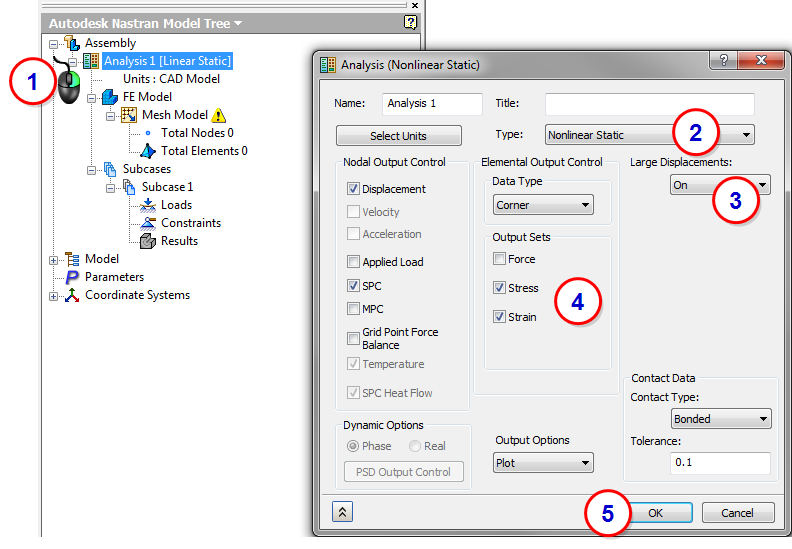Click the Subcase 1 icon

(x=129, y=187)
